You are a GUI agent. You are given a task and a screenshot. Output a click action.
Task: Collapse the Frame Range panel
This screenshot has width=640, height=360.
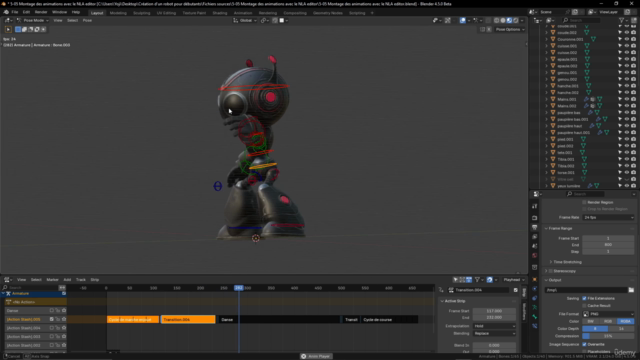click(x=560, y=229)
